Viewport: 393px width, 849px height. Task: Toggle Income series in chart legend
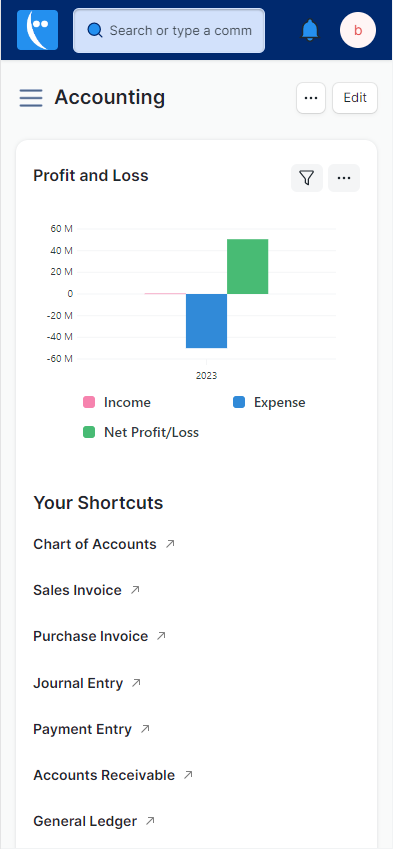click(x=116, y=402)
